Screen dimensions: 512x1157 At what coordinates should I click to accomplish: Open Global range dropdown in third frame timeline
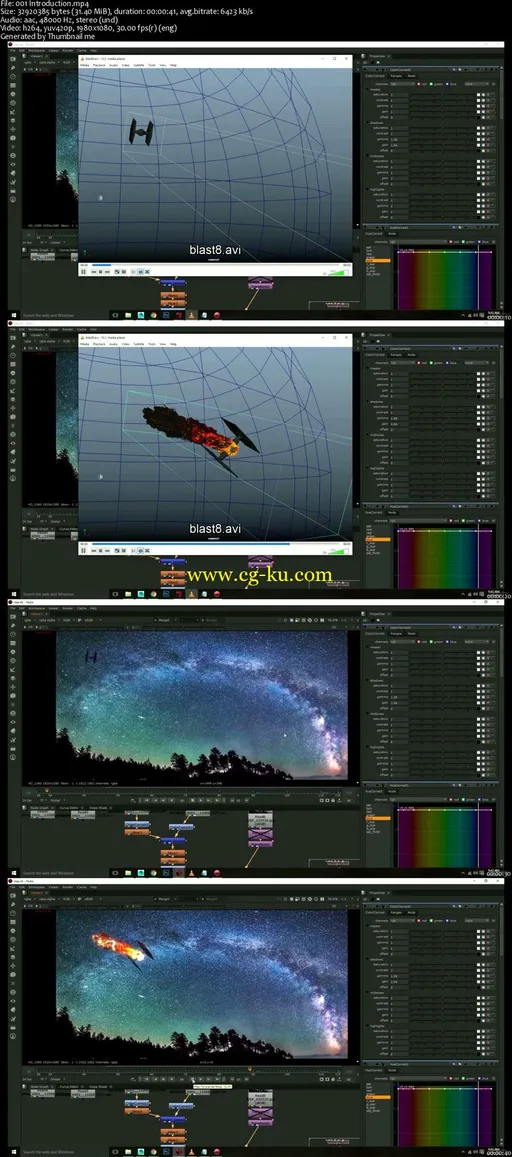coord(56,799)
